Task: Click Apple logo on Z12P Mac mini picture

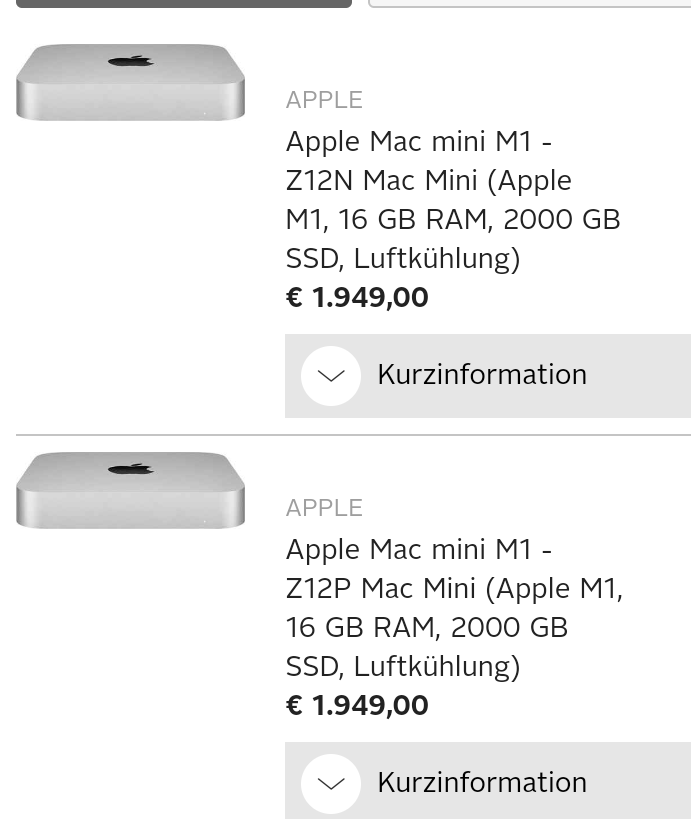Action: point(131,469)
